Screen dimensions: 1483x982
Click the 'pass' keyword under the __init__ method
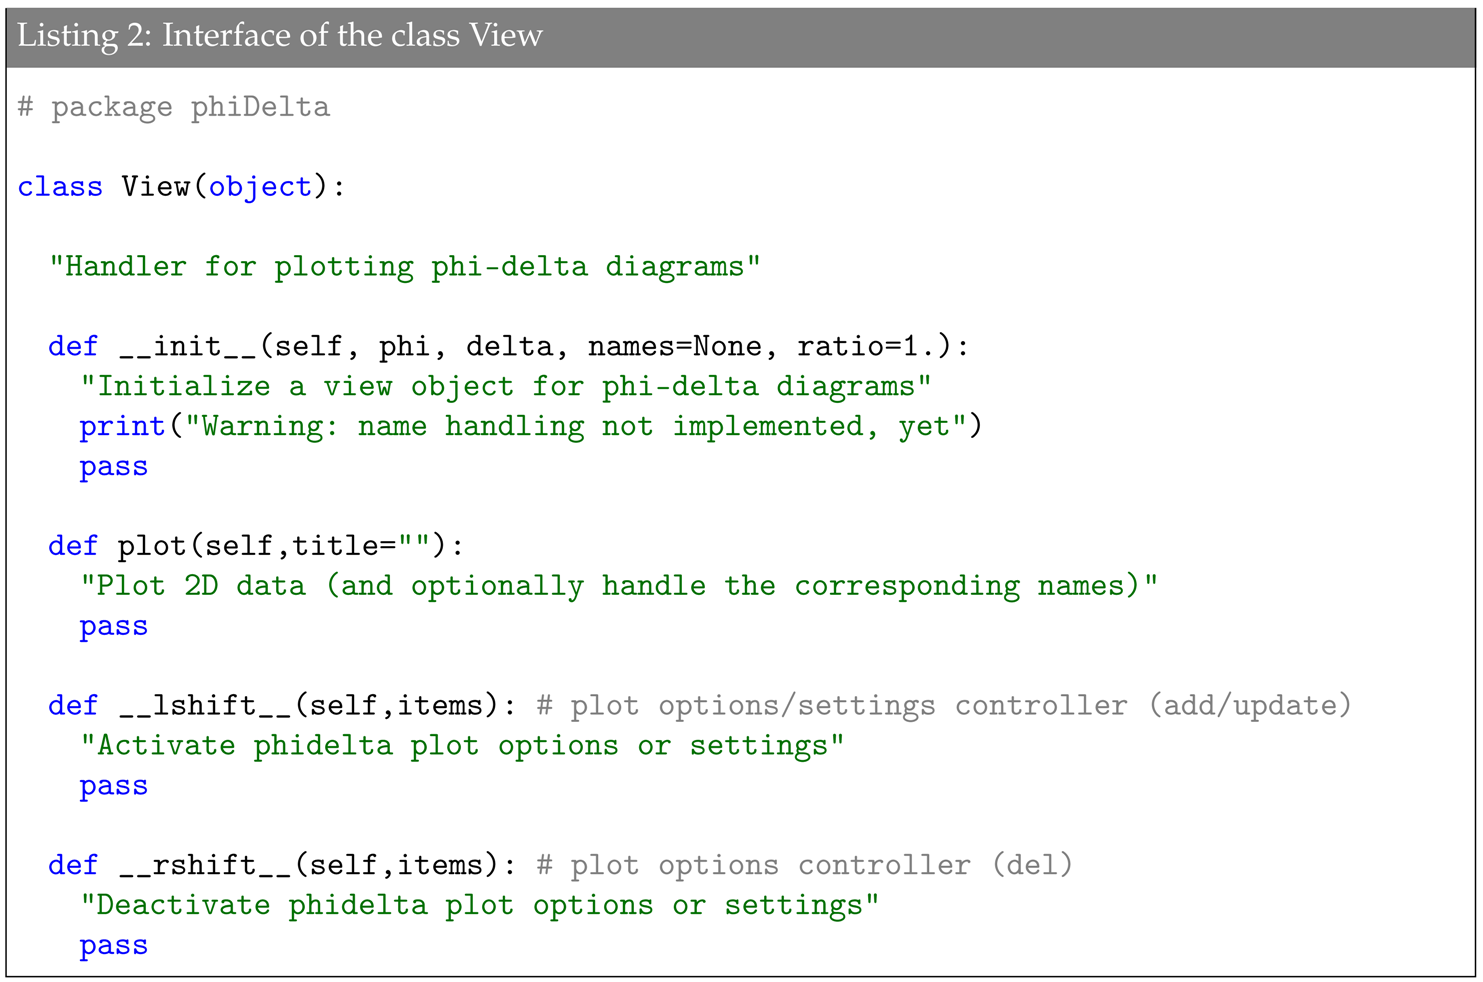pos(114,467)
